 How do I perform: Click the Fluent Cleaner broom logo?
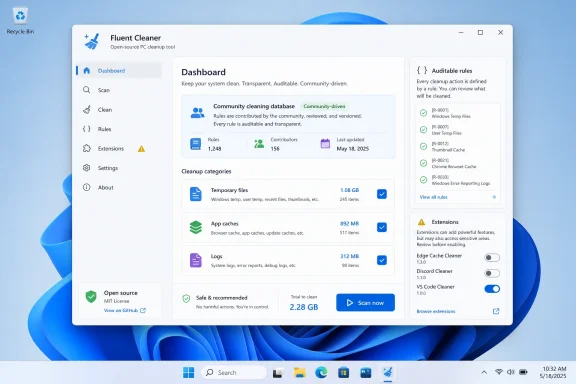91,42
